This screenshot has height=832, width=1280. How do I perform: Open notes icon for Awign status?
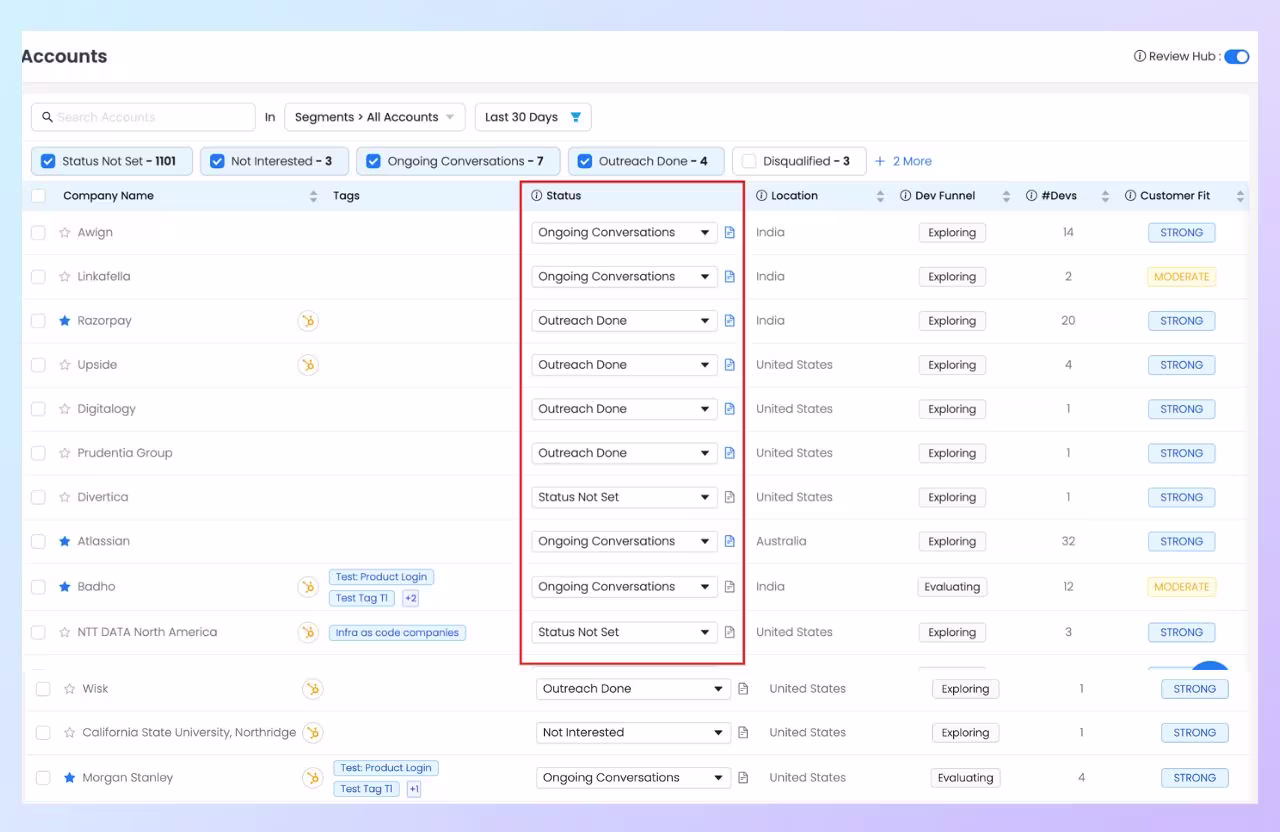click(x=730, y=233)
